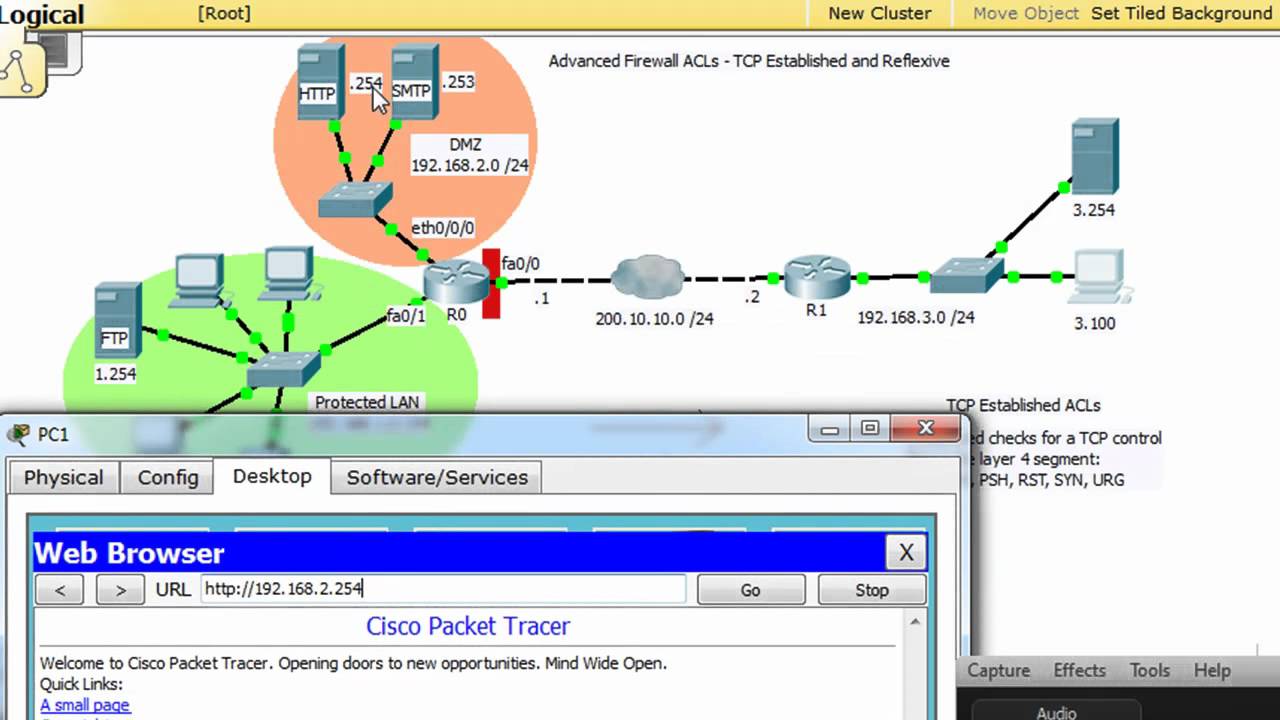The image size is (1280, 720).
Task: Follow the 'A small page' link
Action: 85,705
